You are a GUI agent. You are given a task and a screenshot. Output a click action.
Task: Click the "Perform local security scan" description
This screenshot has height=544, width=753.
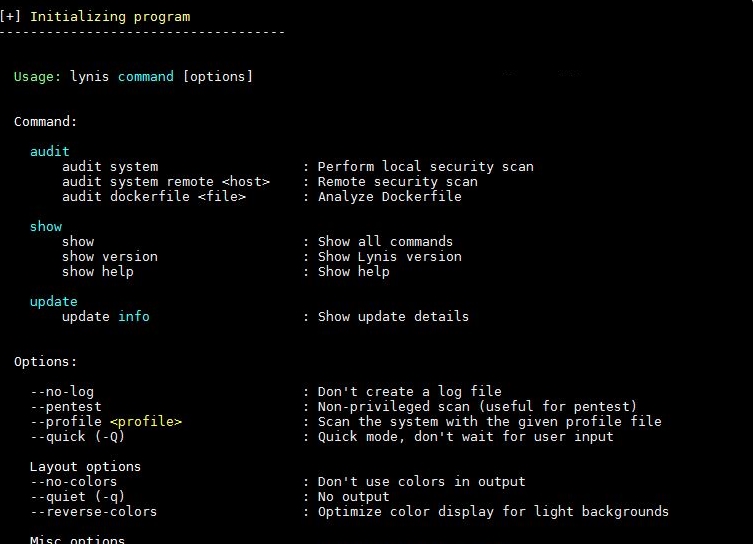click(426, 166)
